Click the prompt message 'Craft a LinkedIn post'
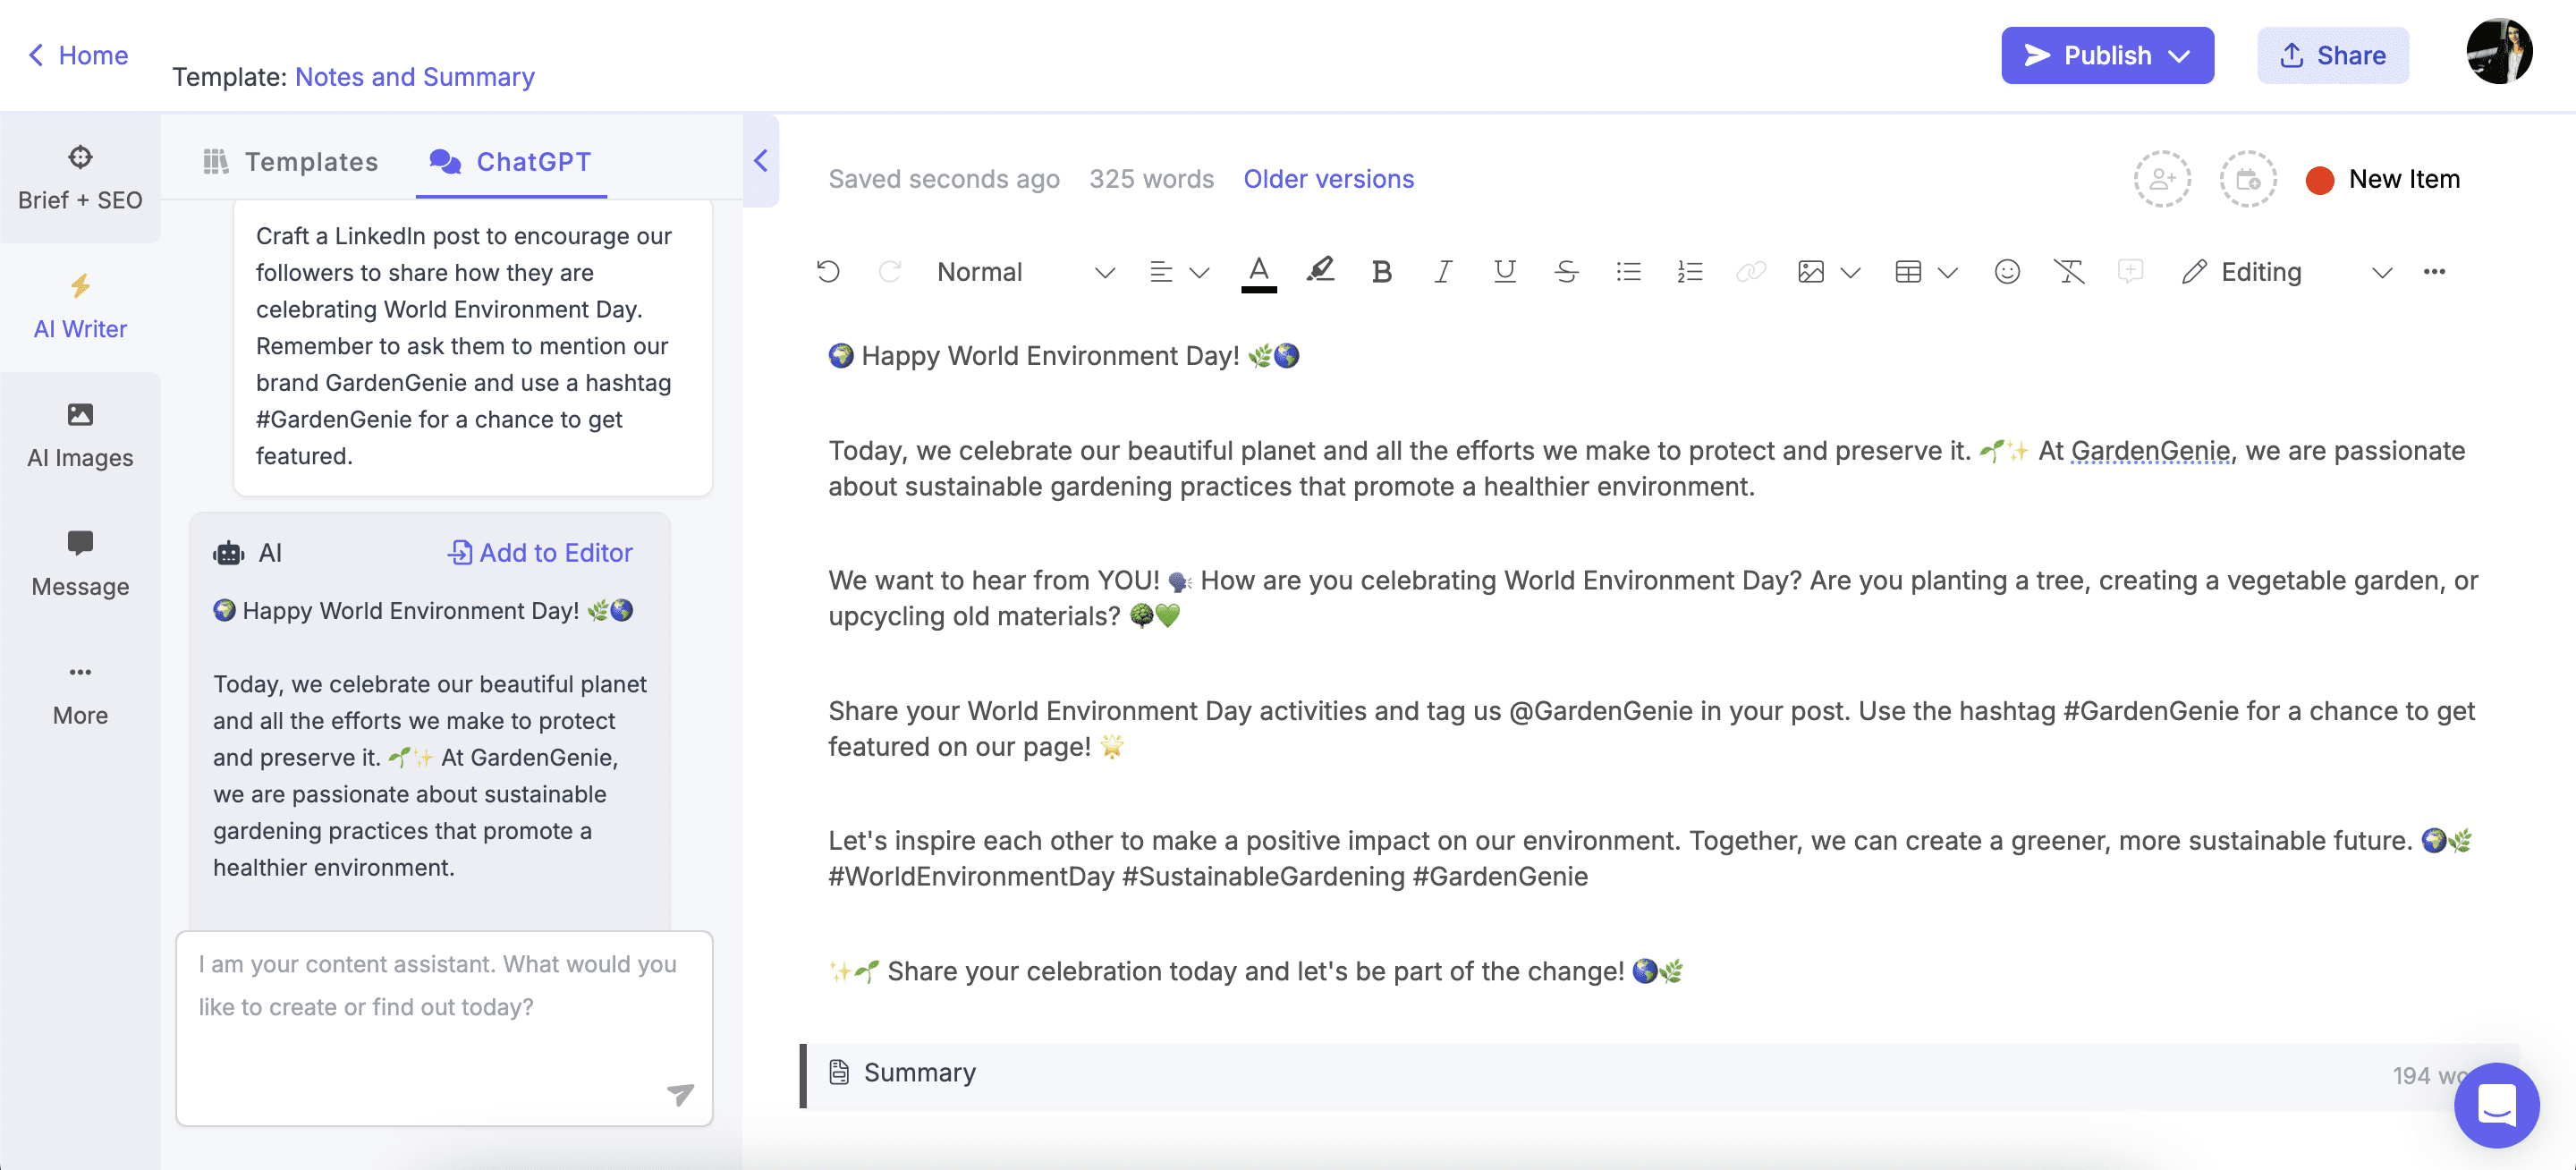Image resolution: width=2576 pixels, height=1170 pixels. [473, 345]
